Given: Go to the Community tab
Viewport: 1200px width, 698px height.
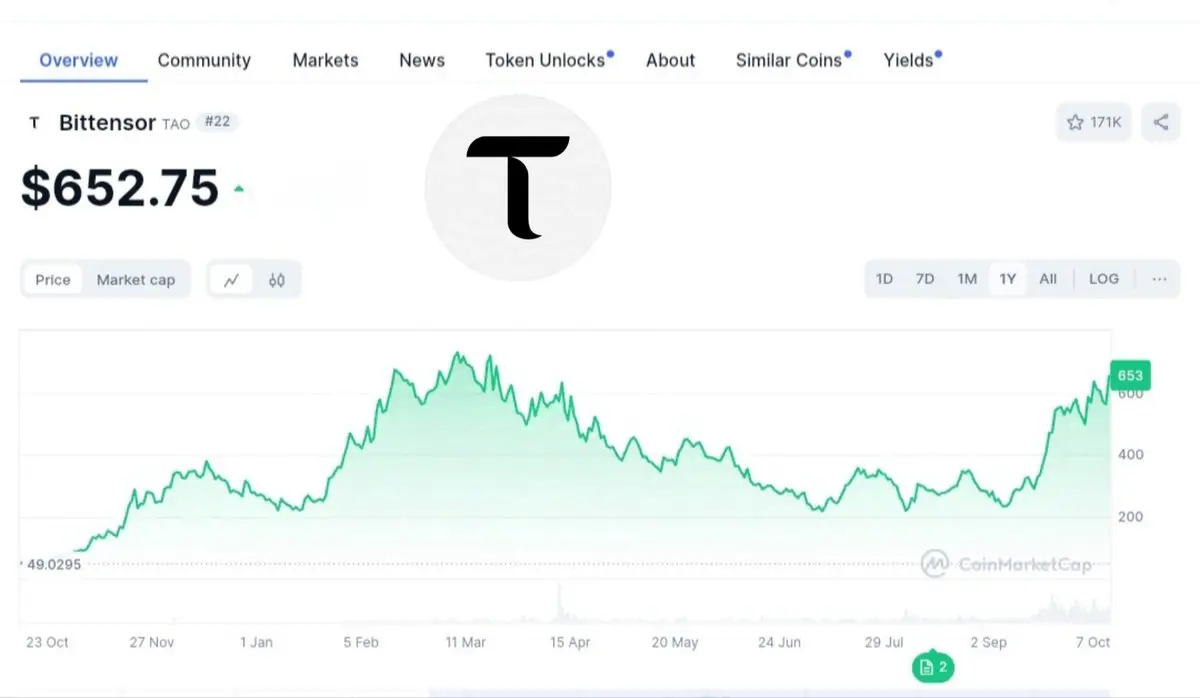Looking at the screenshot, I should pyautogui.click(x=204, y=60).
